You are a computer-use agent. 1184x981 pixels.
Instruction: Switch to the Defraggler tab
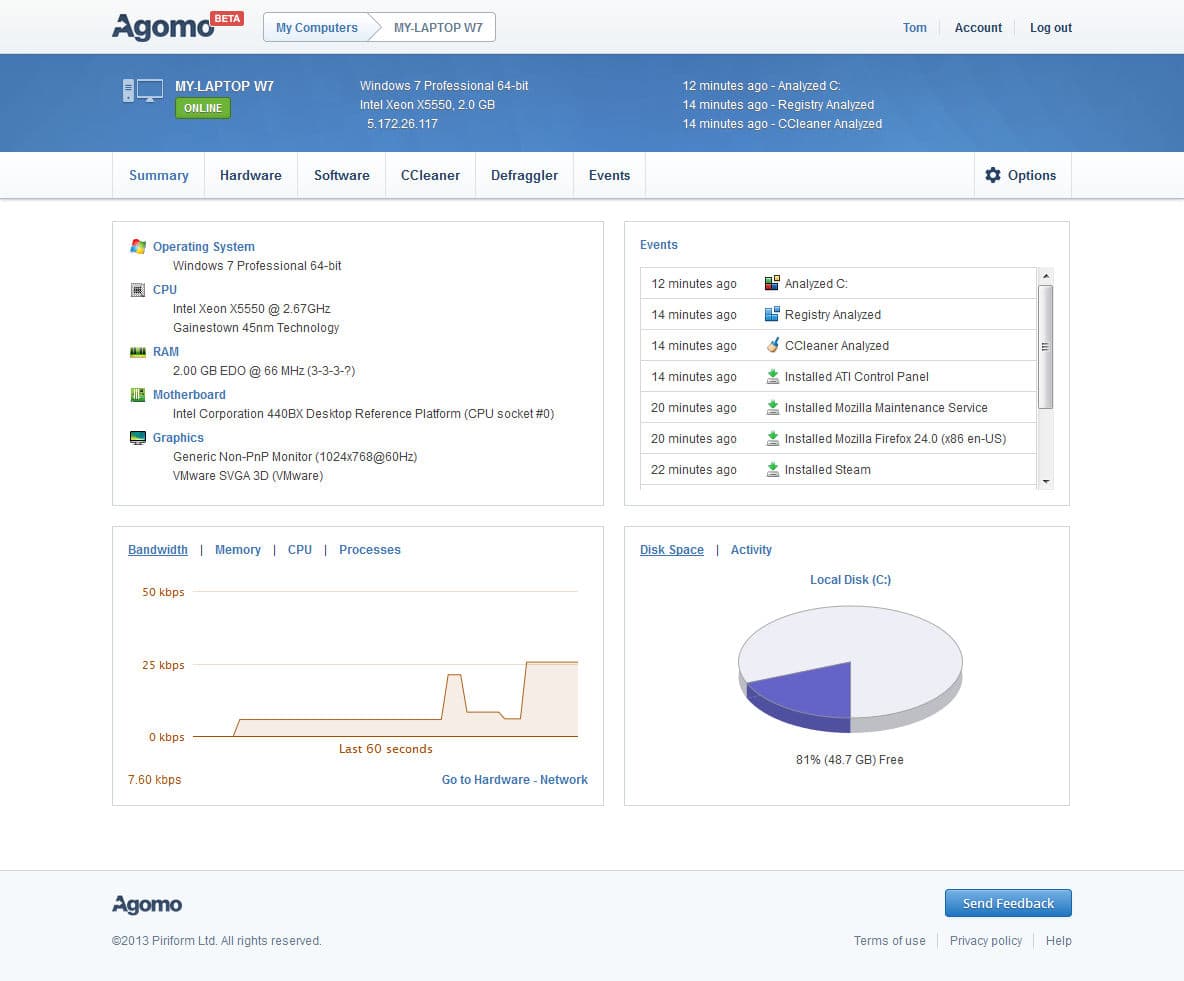[x=524, y=175]
